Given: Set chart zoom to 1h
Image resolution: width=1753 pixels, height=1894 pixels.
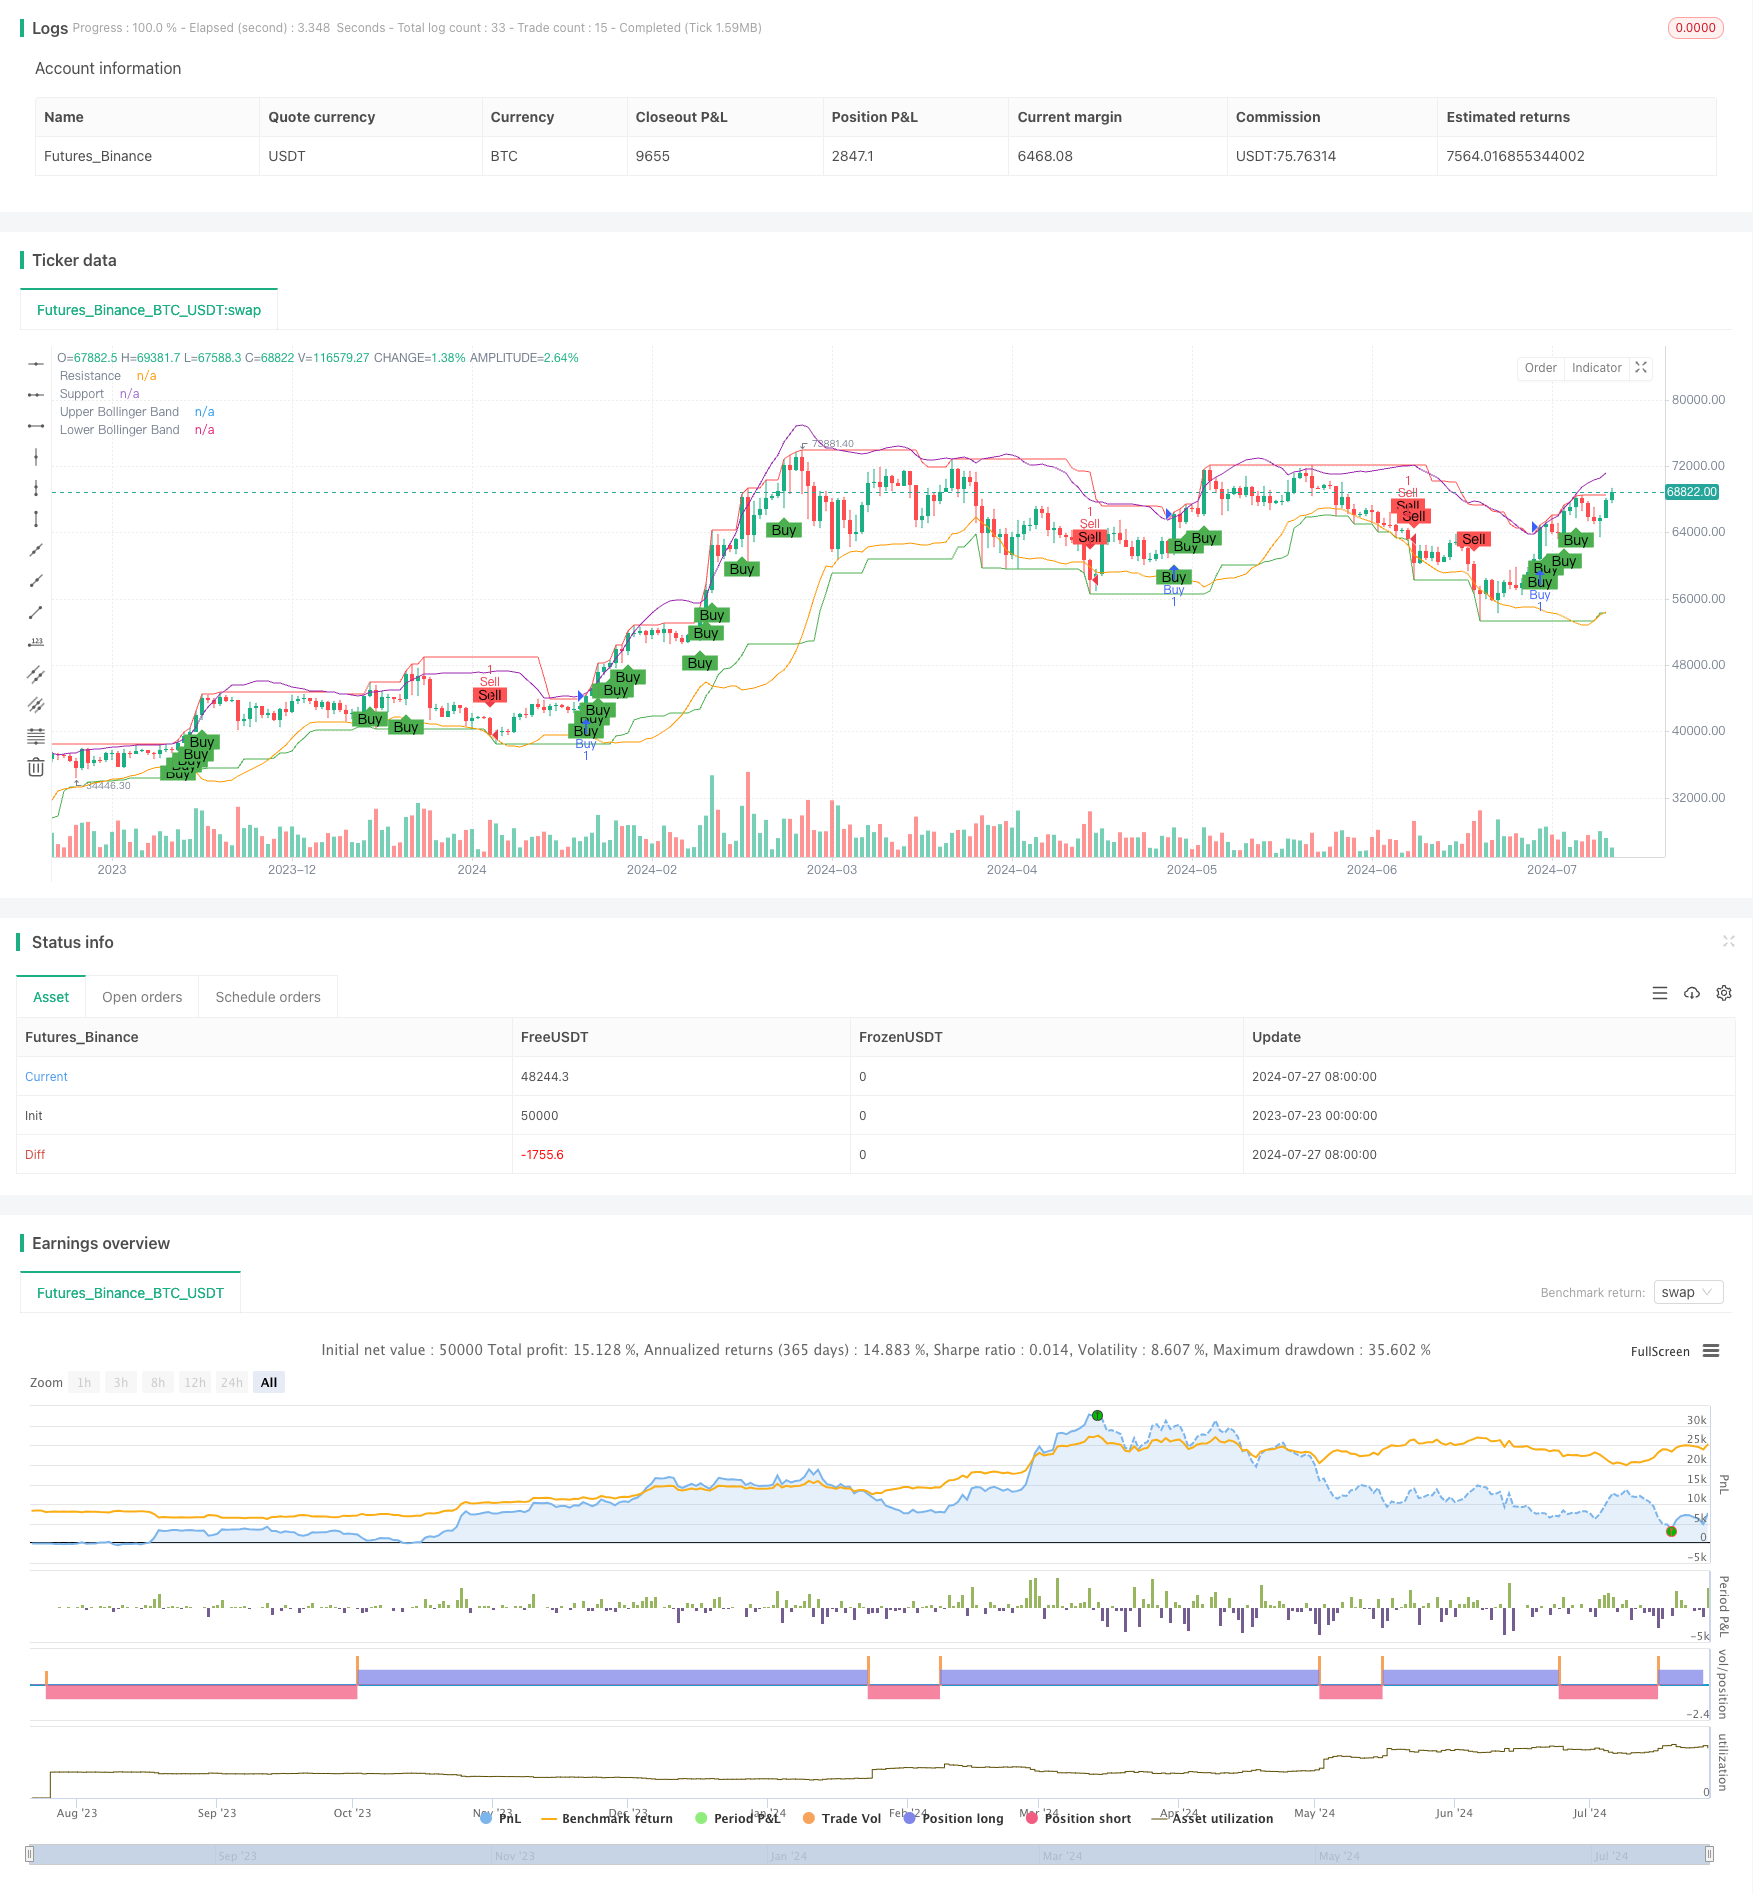Looking at the screenshot, I should [84, 1383].
